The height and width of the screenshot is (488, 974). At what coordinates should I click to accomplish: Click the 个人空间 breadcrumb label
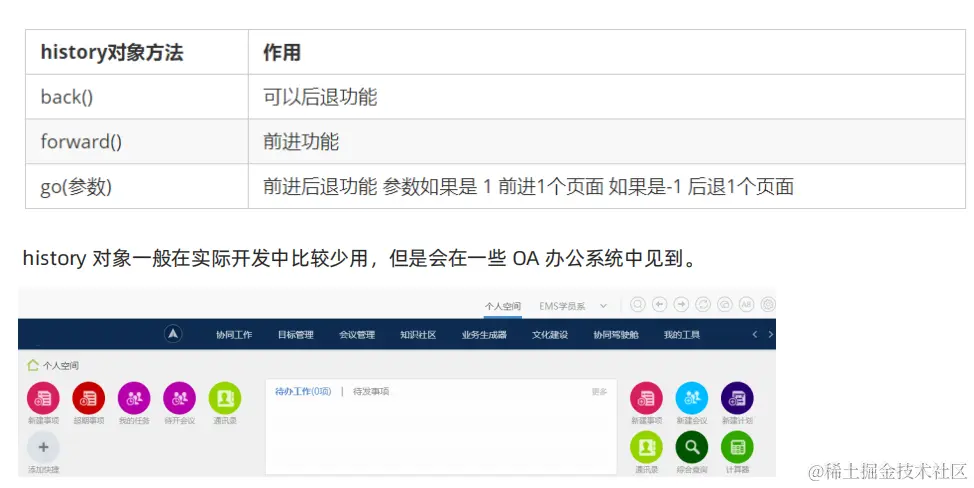[61, 366]
